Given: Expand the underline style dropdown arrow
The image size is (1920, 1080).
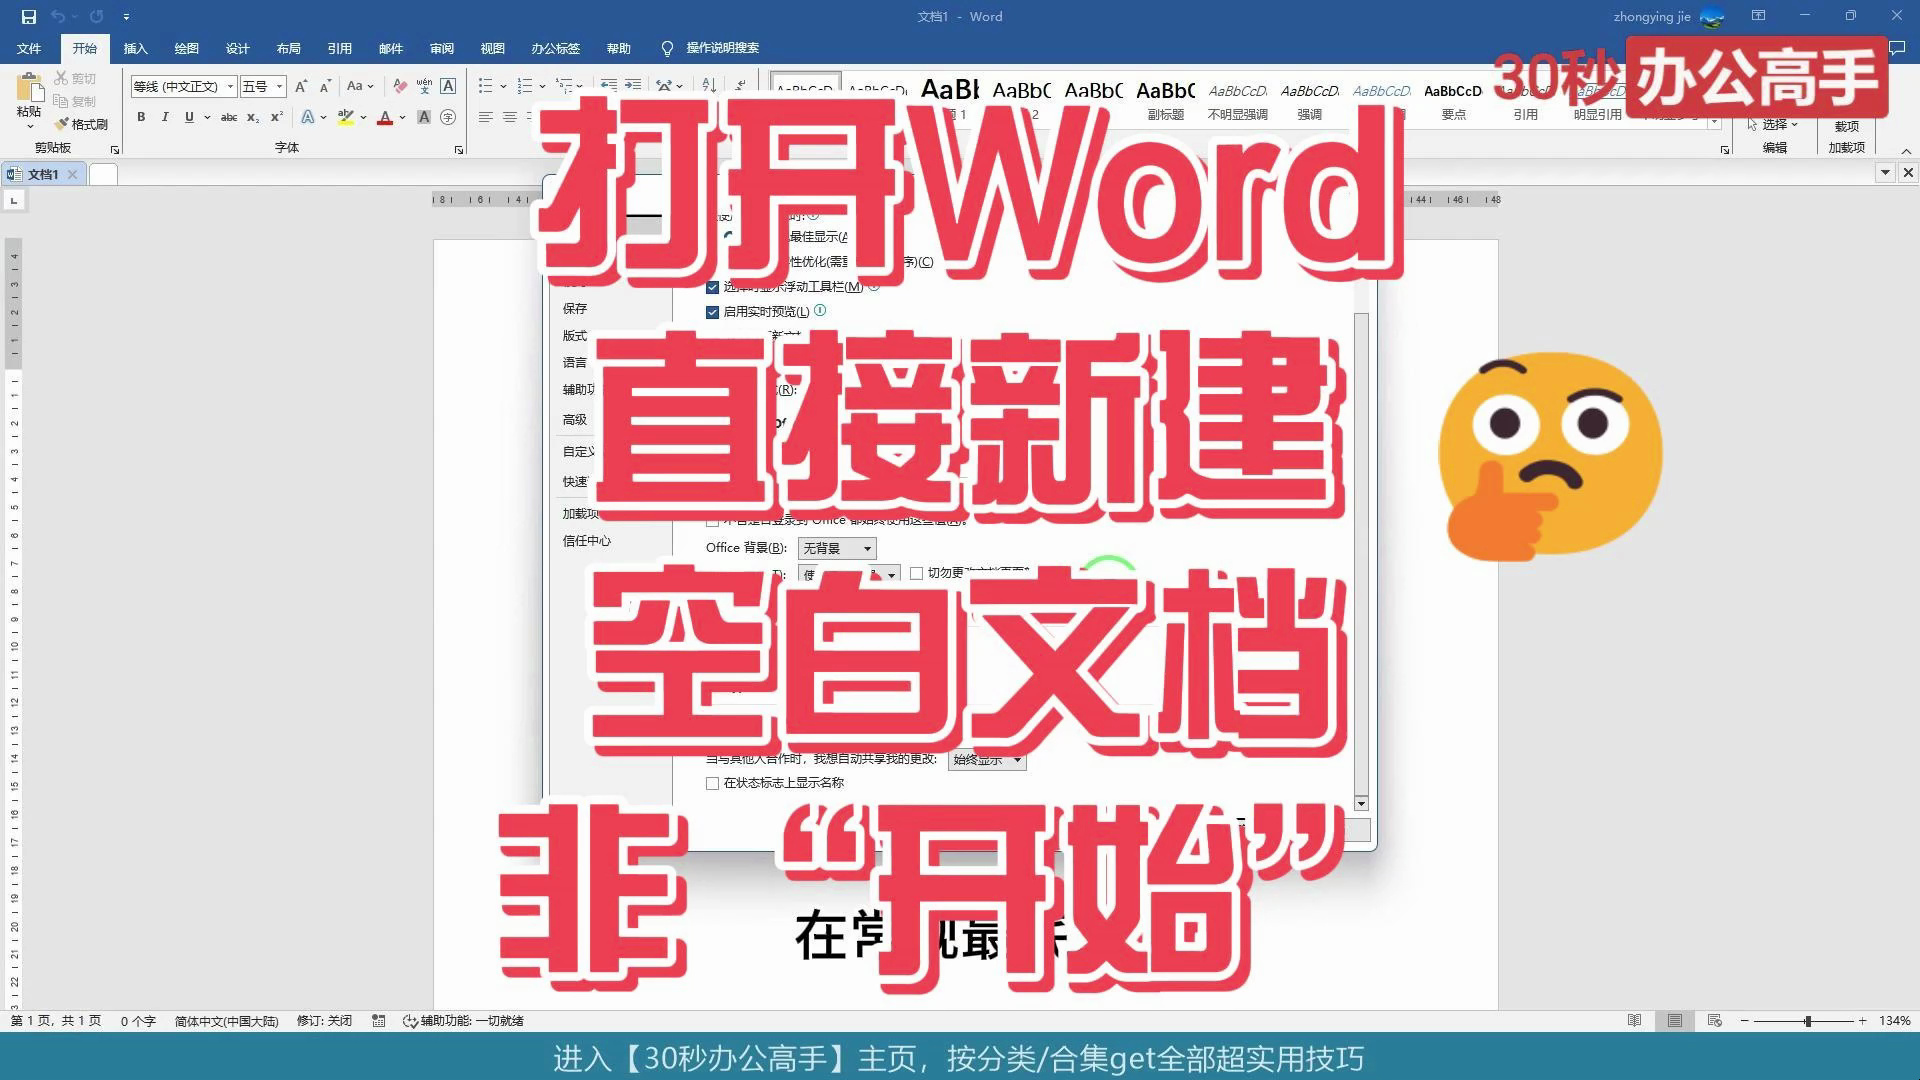Looking at the screenshot, I should coord(207,117).
